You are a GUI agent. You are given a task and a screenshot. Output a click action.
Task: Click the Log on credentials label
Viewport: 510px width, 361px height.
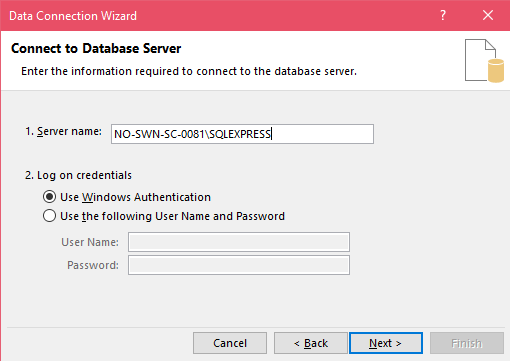pyautogui.click(x=78, y=175)
